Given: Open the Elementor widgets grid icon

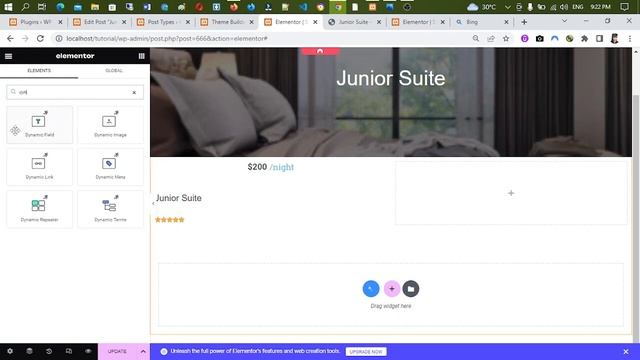Looking at the screenshot, I should click(x=141, y=56).
